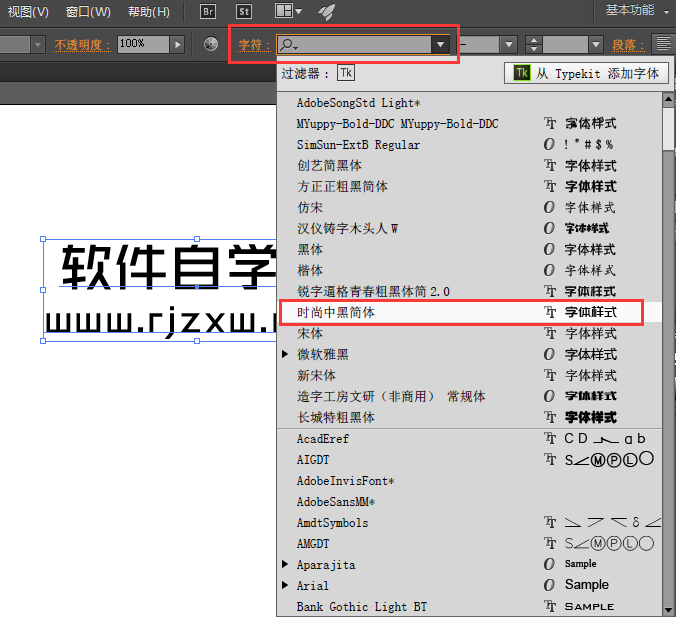Click the font size stepper arrows
This screenshot has height=617, width=676.
tap(534, 44)
